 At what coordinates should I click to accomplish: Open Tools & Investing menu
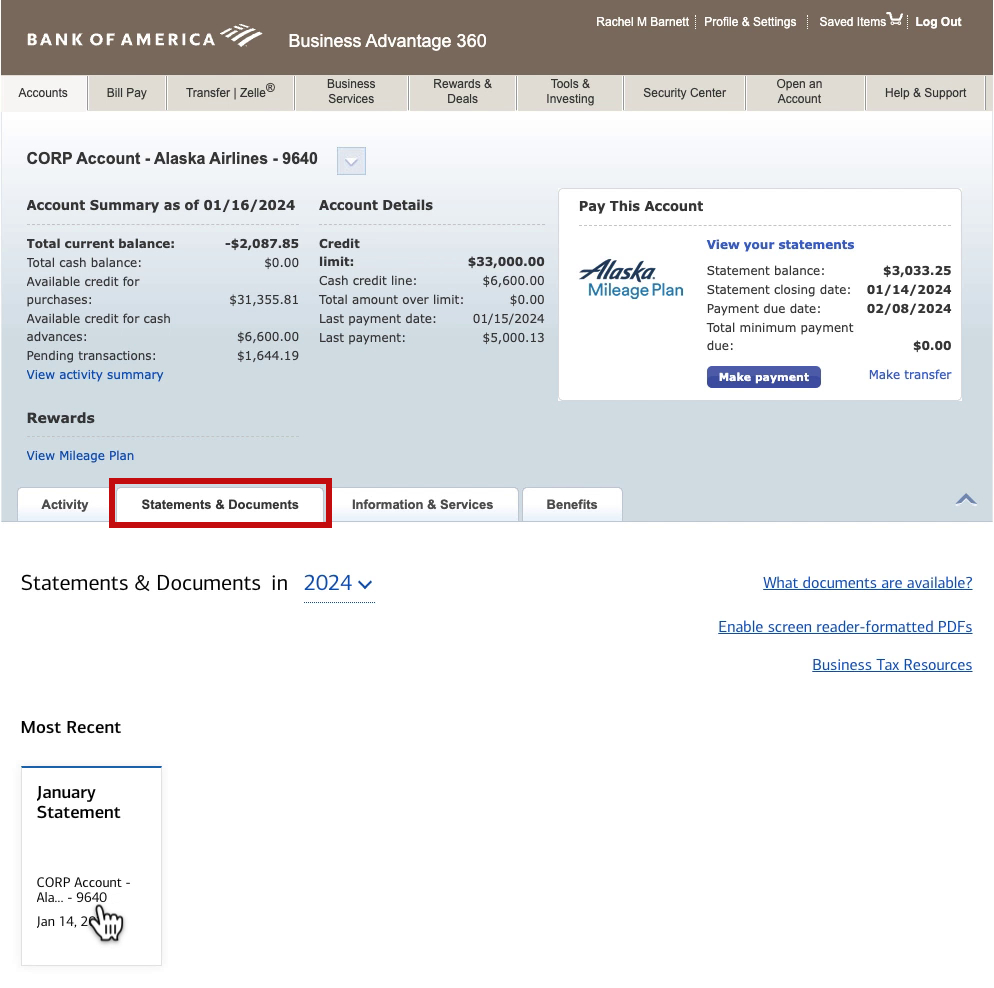click(570, 92)
